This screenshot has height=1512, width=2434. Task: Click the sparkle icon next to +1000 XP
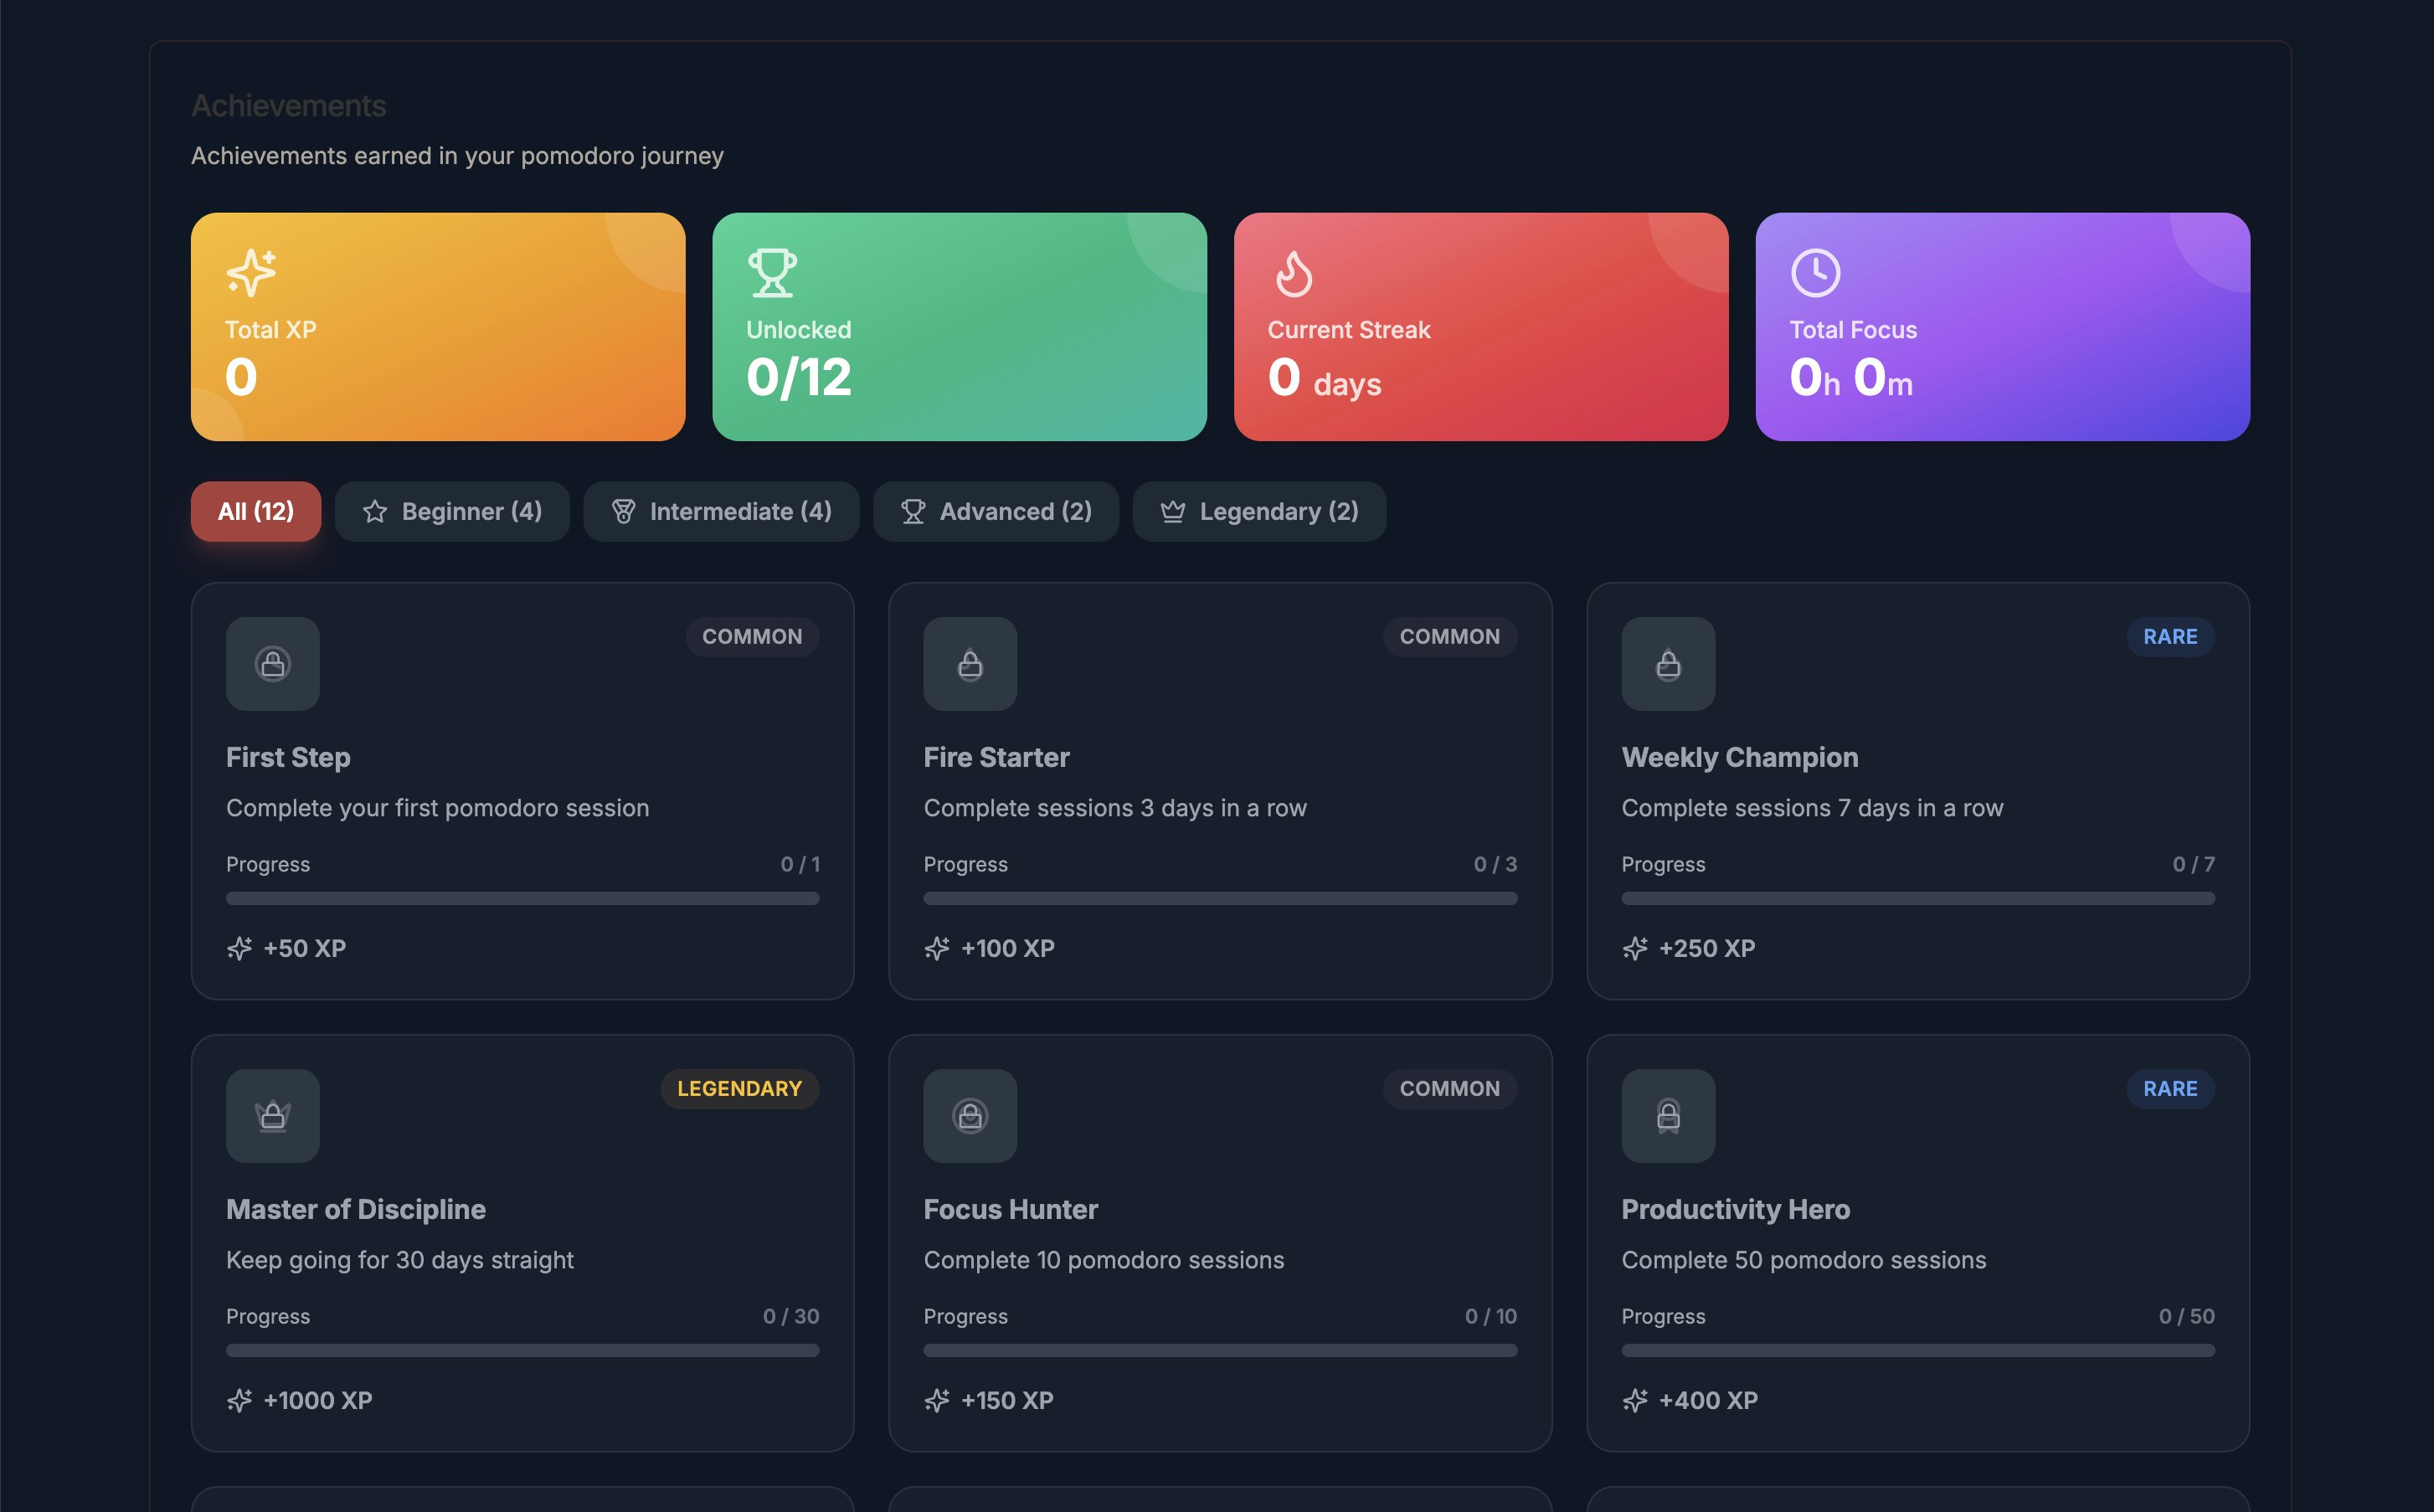pos(239,1400)
